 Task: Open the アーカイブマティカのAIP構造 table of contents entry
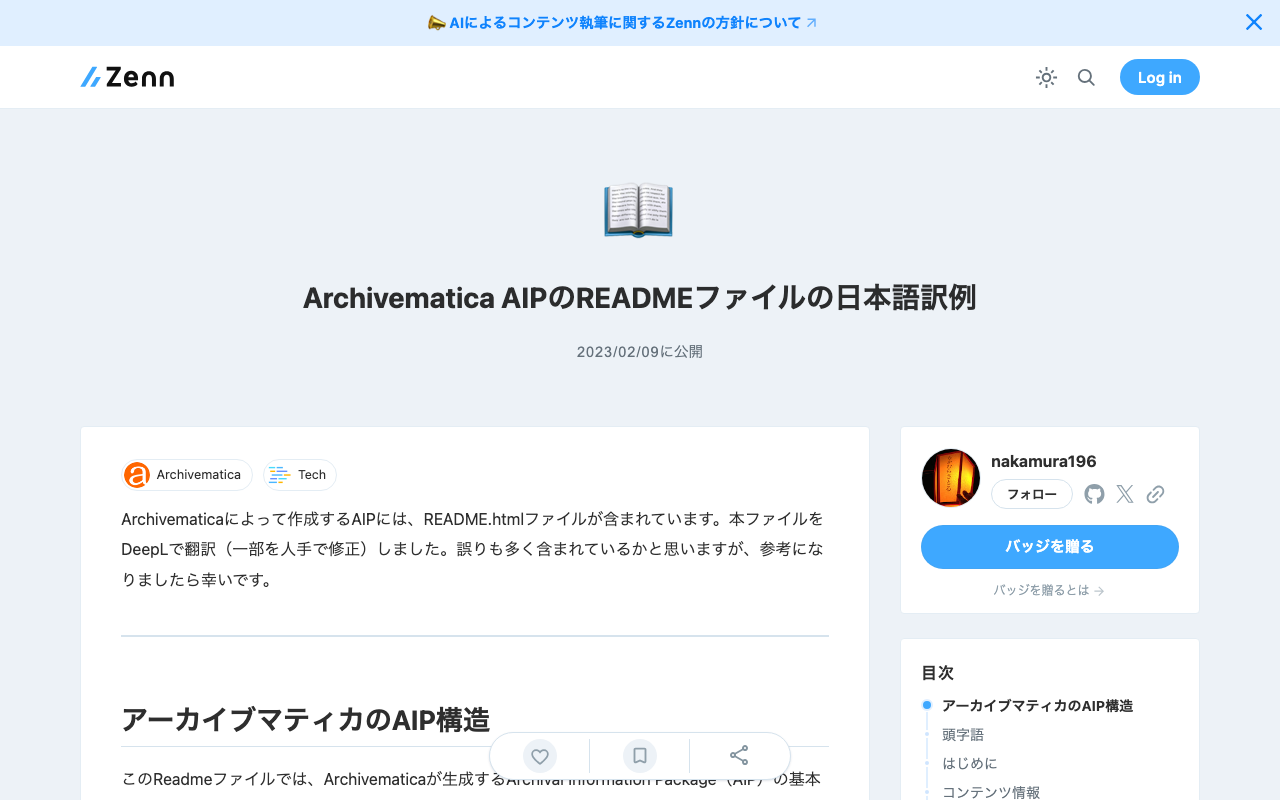(x=1037, y=705)
